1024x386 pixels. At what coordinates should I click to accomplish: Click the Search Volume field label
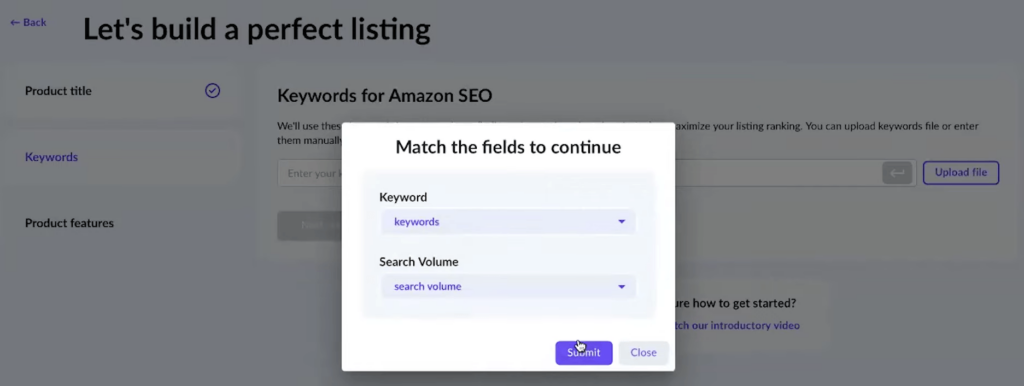(x=419, y=262)
